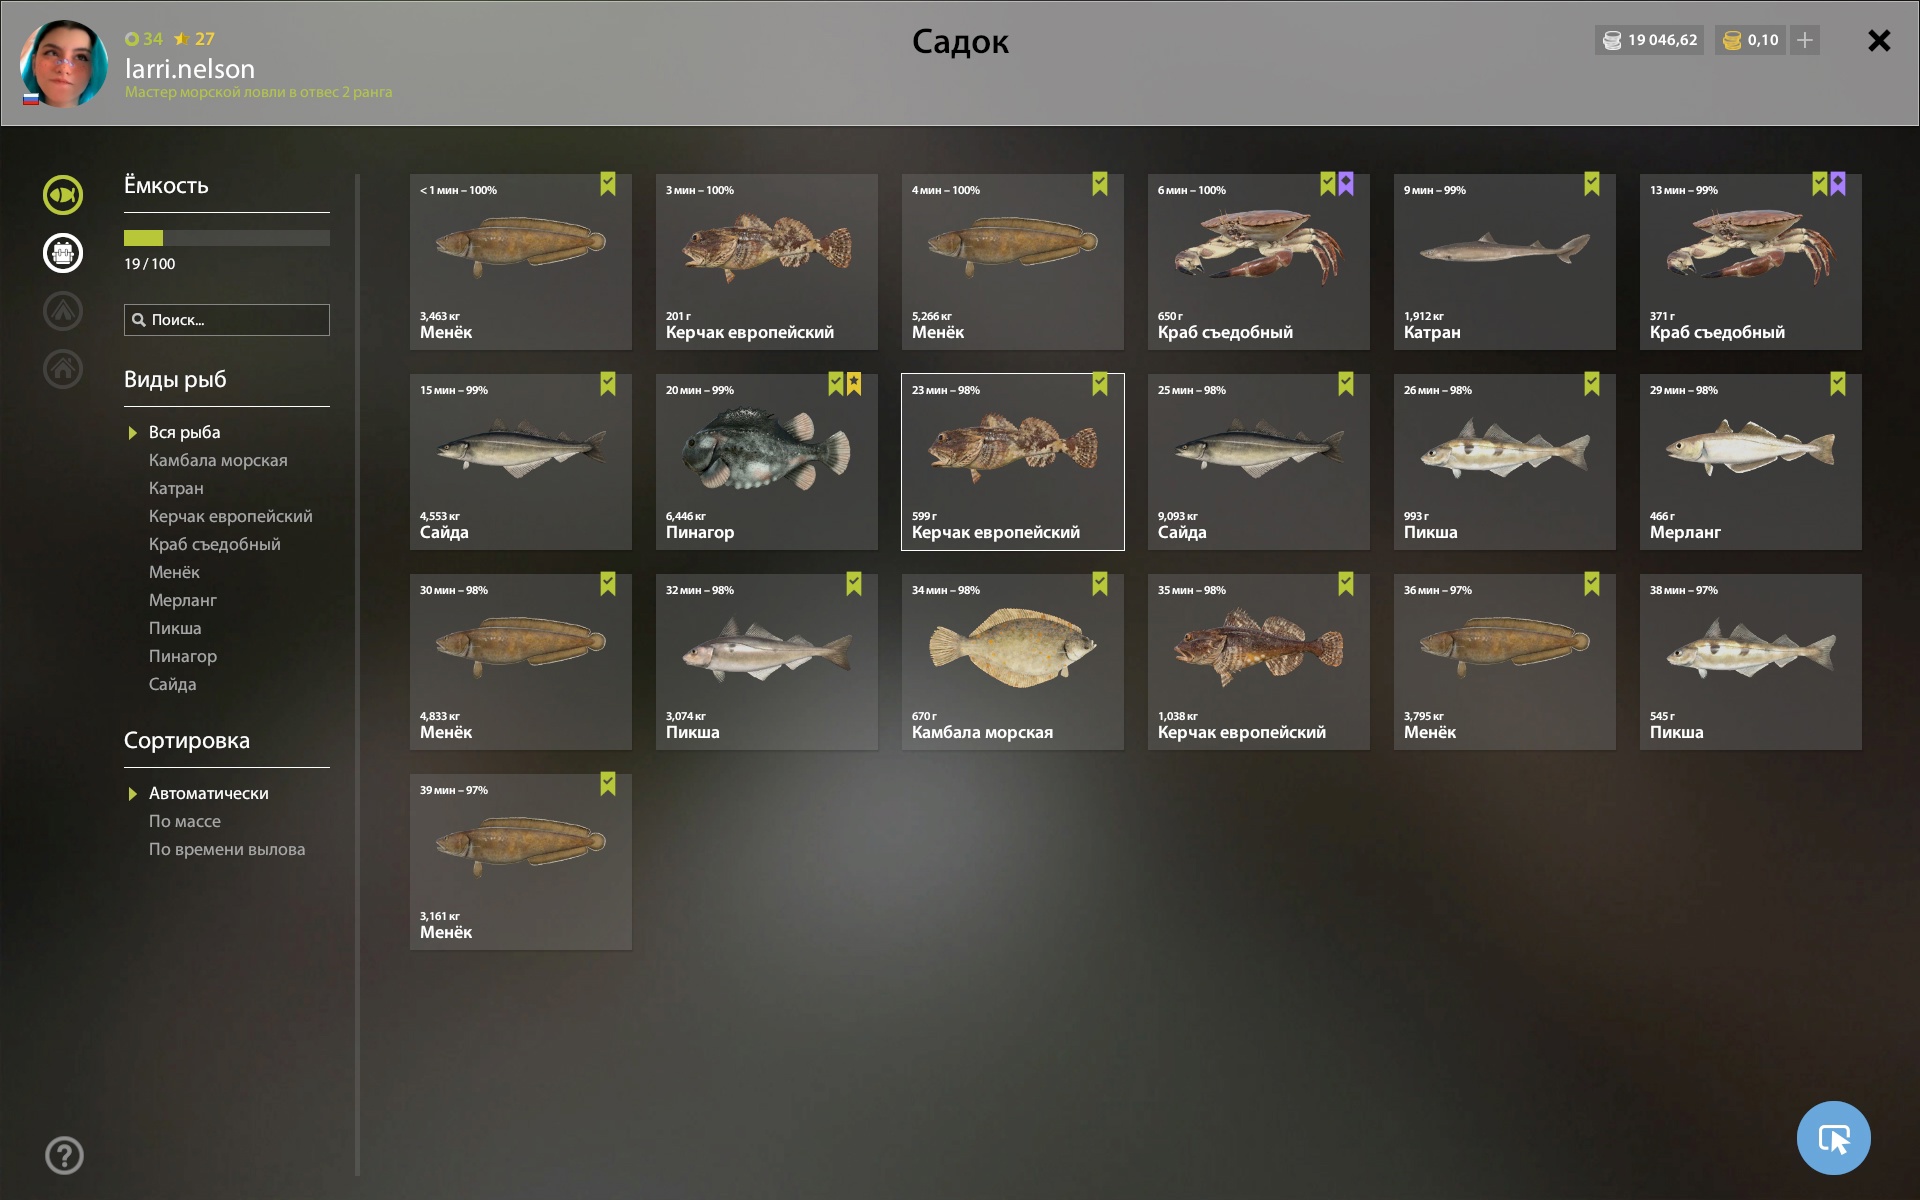Image resolution: width=1920 pixels, height=1200 pixels.
Task: Toggle green bookmark on Катран card
Action: coord(1591,184)
